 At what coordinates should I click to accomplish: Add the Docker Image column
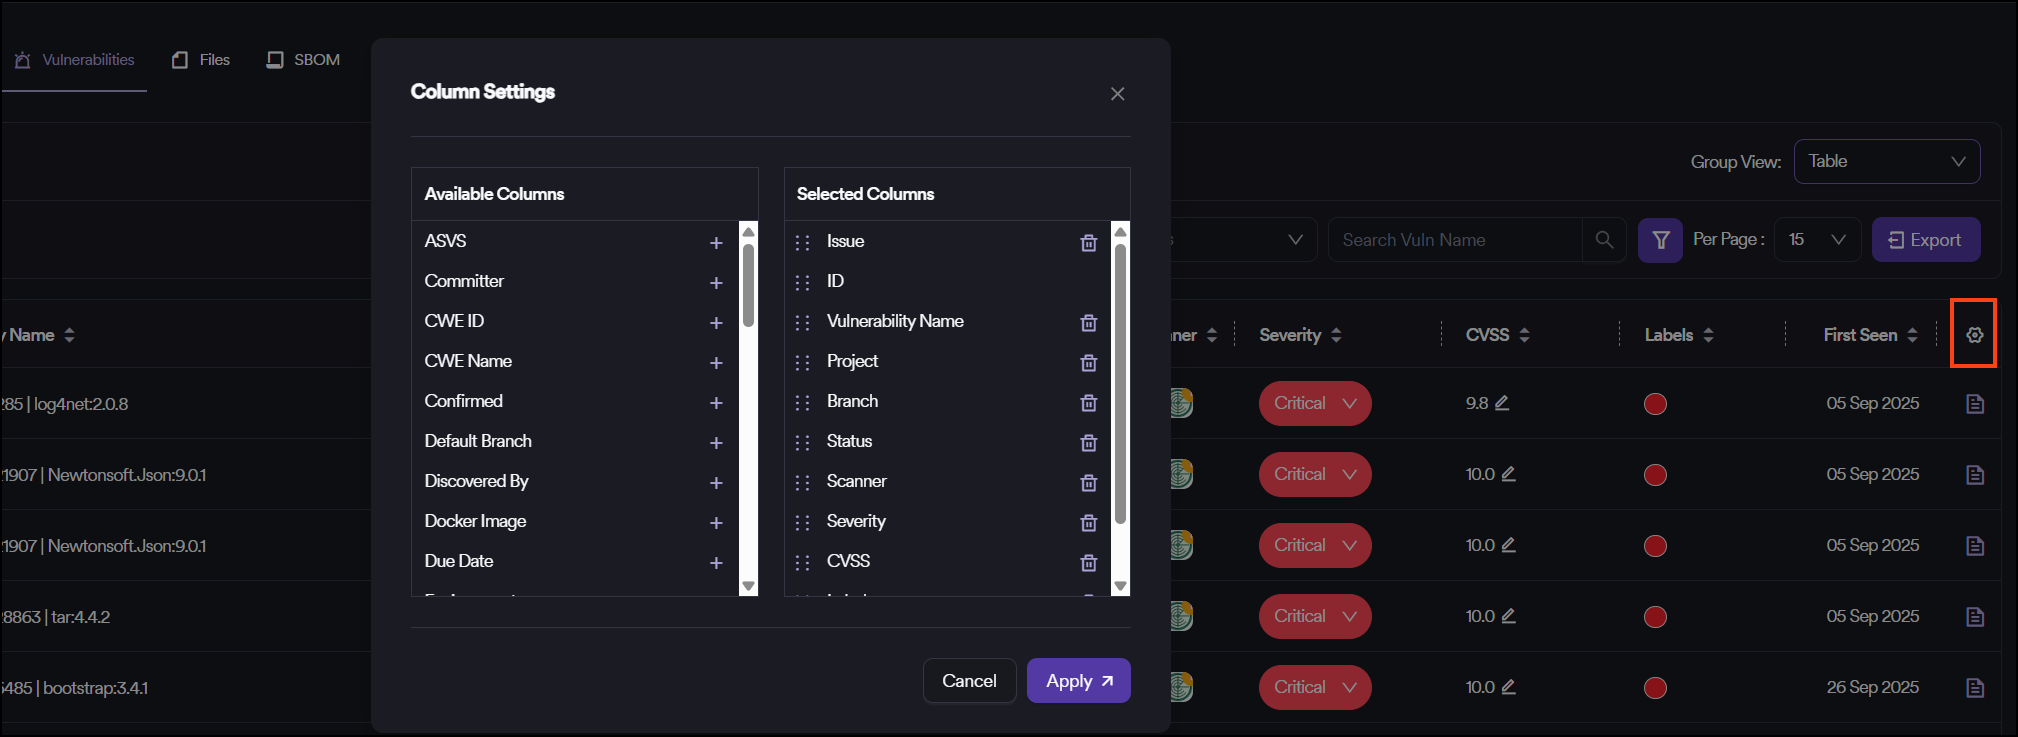point(716,523)
